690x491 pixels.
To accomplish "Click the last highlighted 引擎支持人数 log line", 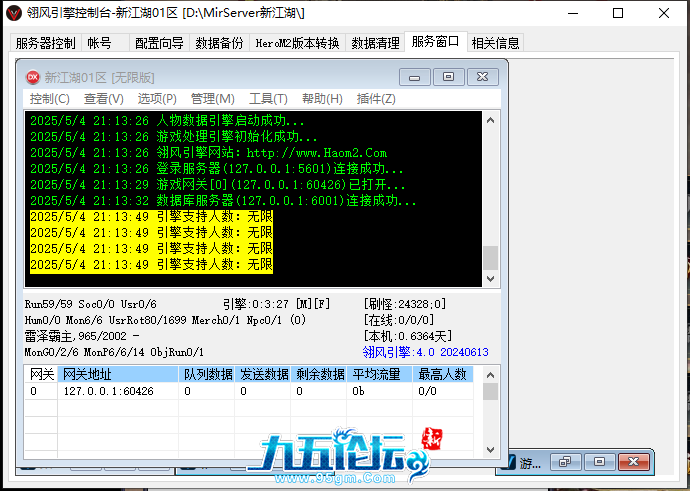I will click(x=151, y=265).
